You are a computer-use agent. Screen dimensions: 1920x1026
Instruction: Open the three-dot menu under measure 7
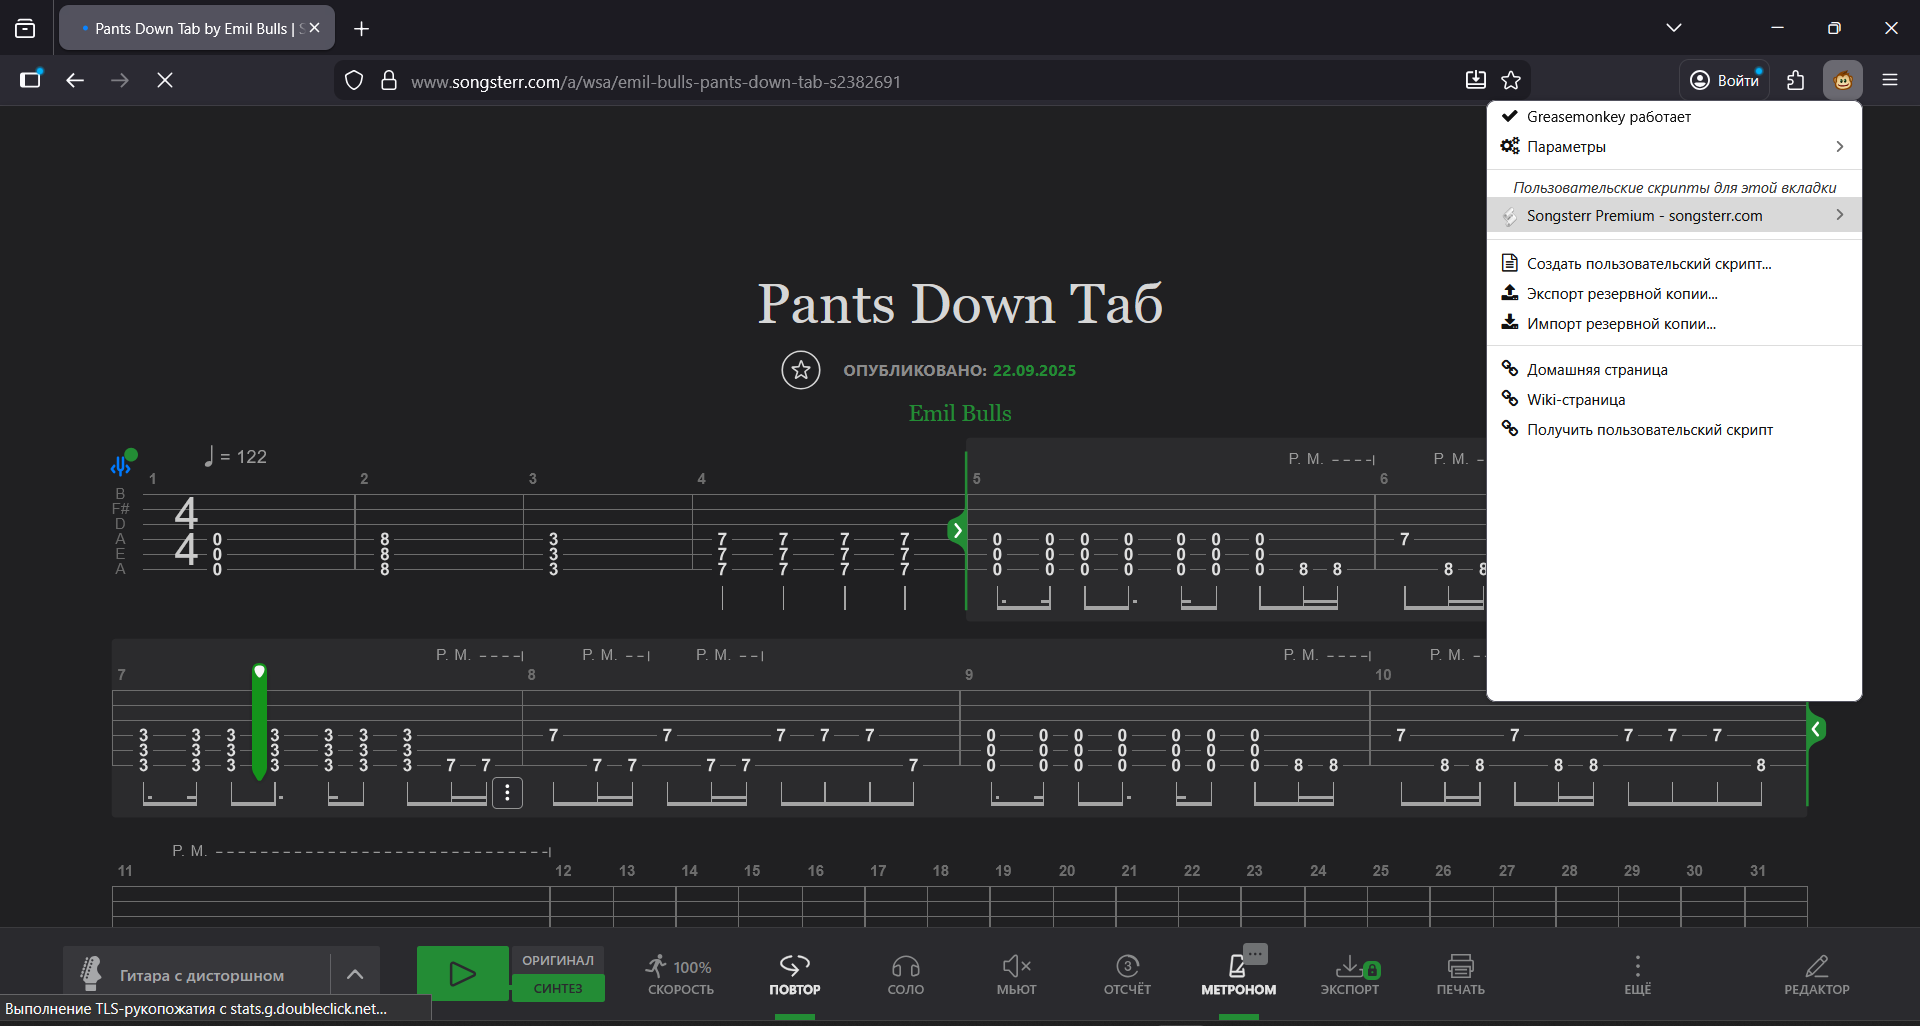[x=508, y=793]
